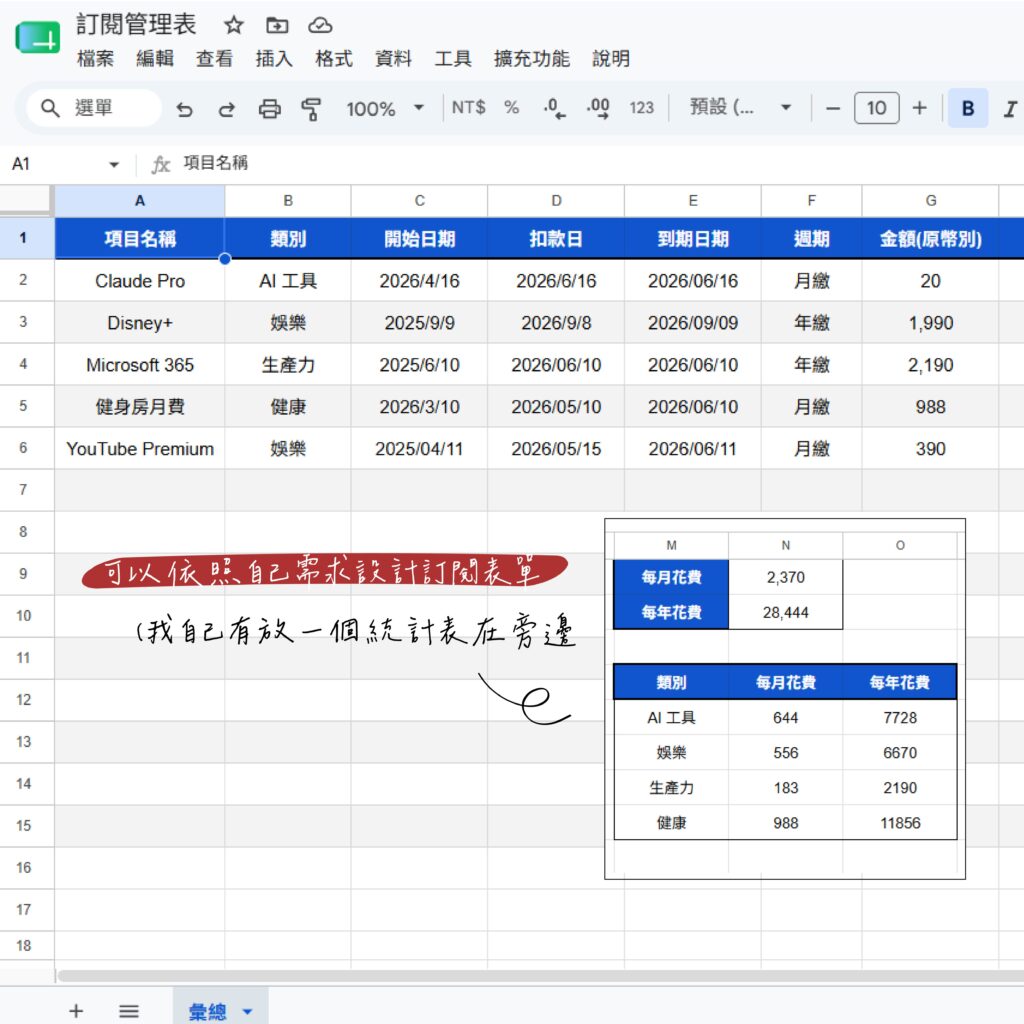Open the 說明 menu
This screenshot has height=1024, width=1024.
(x=611, y=59)
